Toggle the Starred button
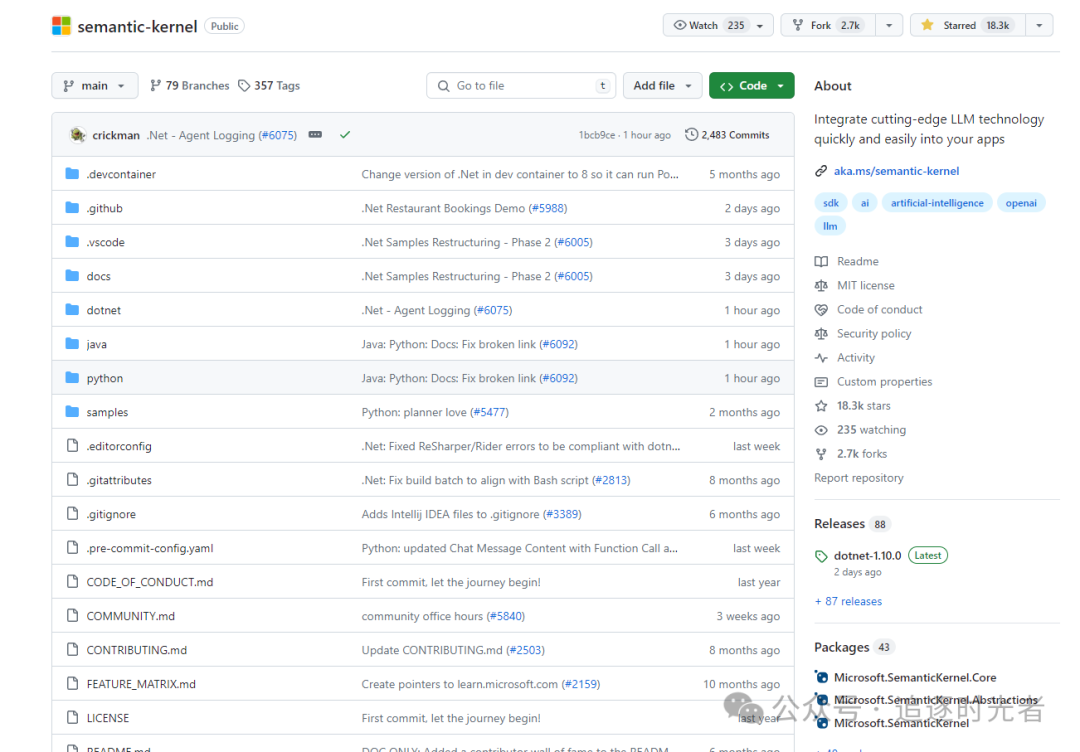 click(968, 25)
